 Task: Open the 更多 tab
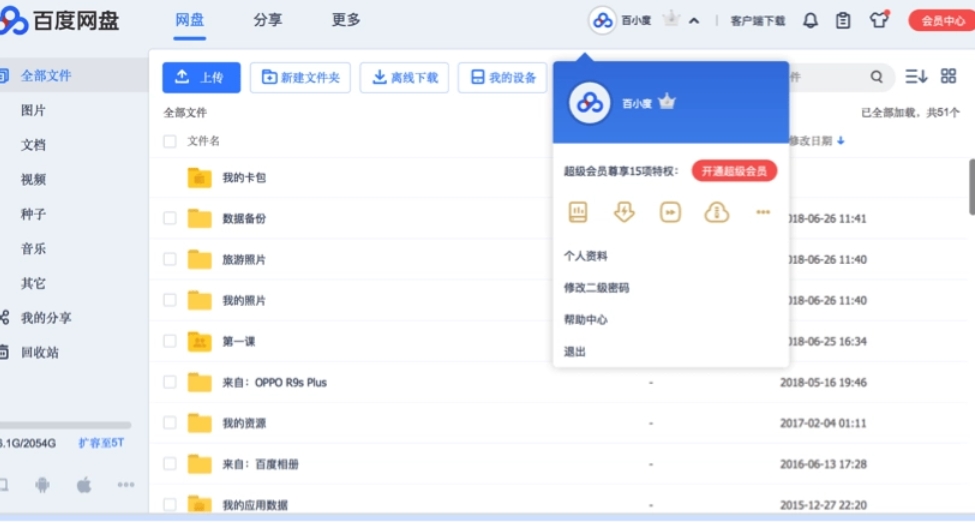tap(346, 20)
